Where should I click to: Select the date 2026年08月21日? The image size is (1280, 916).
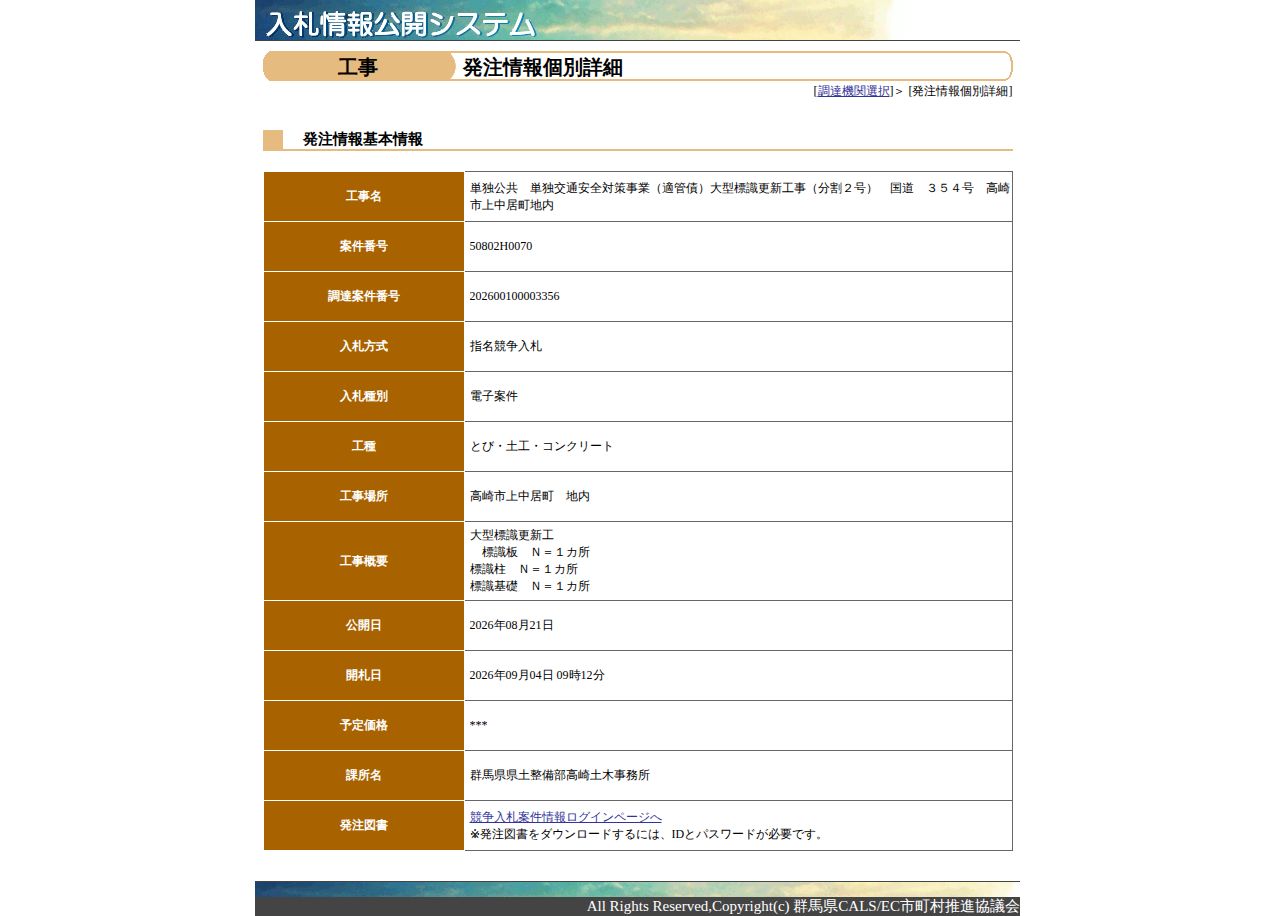click(x=512, y=625)
